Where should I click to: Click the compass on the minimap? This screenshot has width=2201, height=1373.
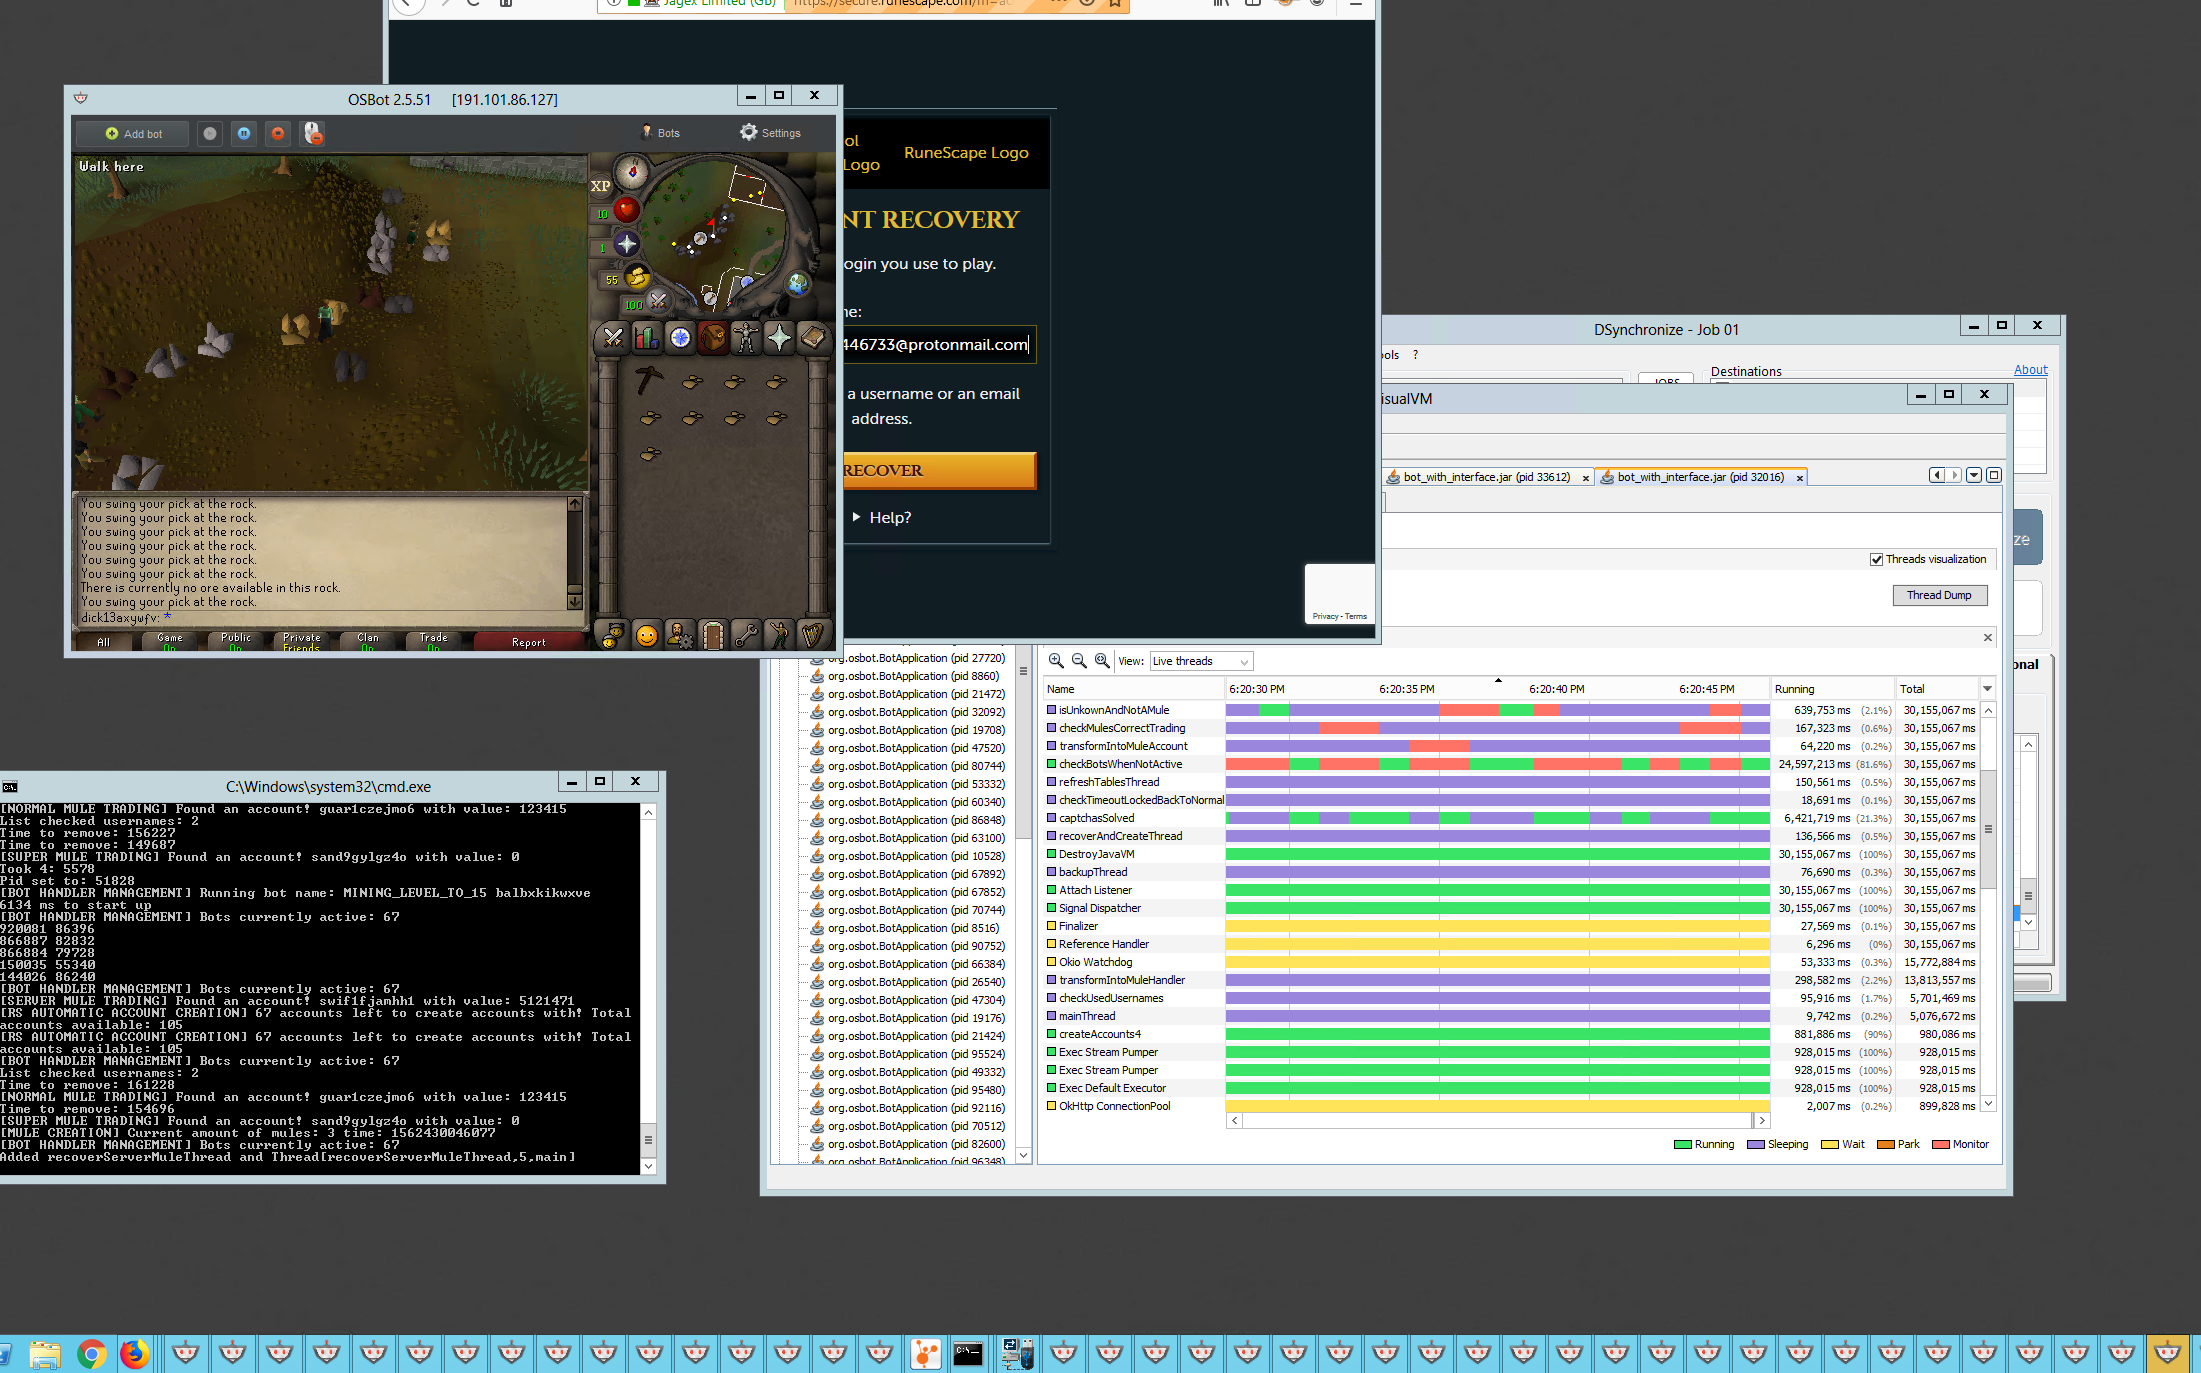632,172
